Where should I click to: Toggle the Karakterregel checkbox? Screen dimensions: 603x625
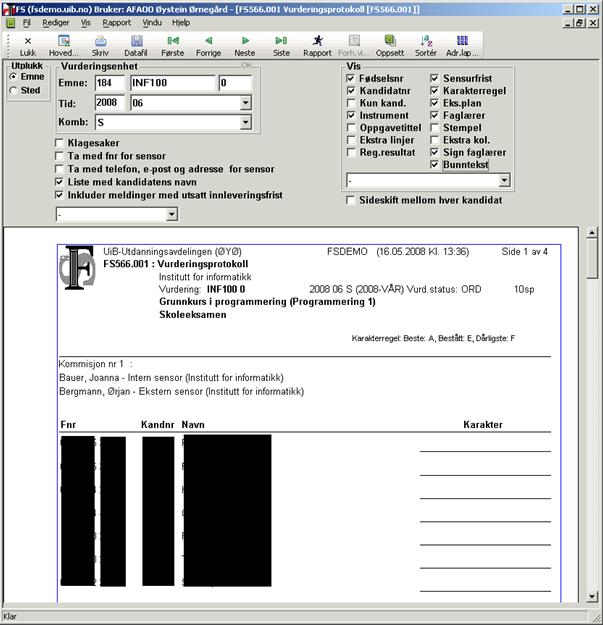click(x=434, y=91)
